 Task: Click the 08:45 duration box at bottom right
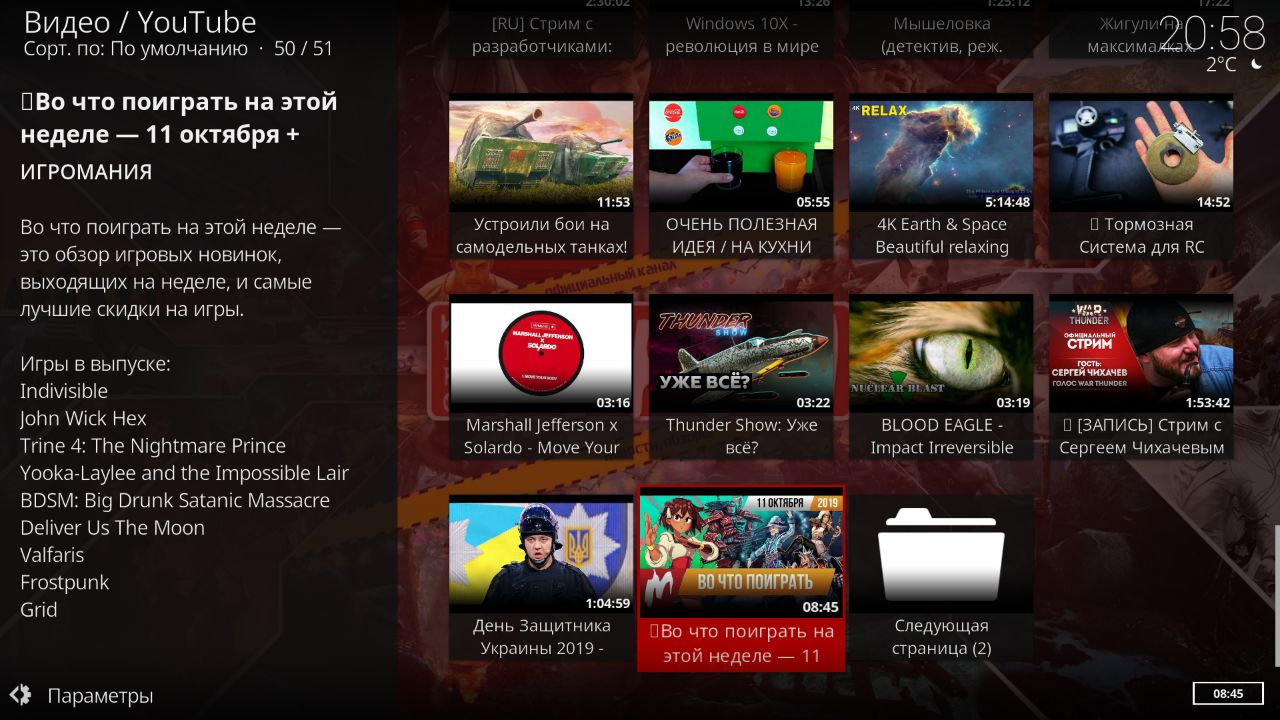tap(1228, 693)
